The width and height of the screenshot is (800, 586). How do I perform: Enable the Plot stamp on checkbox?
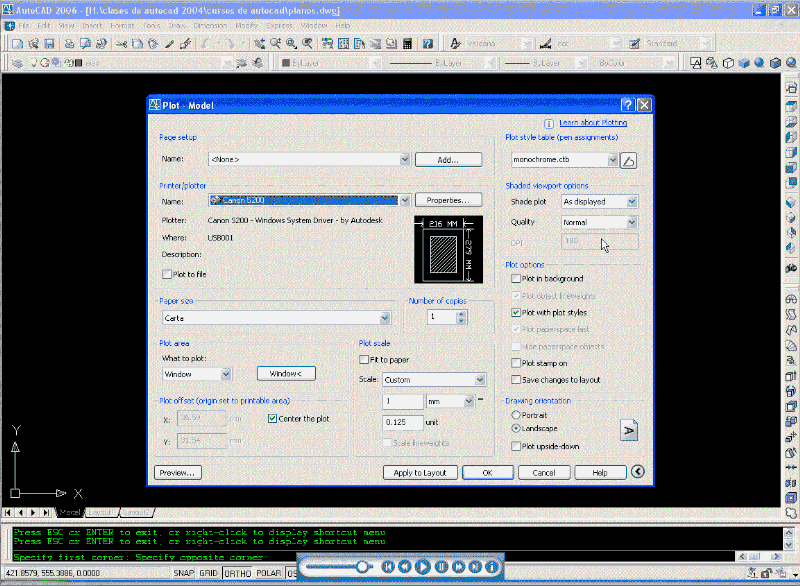pyautogui.click(x=516, y=363)
